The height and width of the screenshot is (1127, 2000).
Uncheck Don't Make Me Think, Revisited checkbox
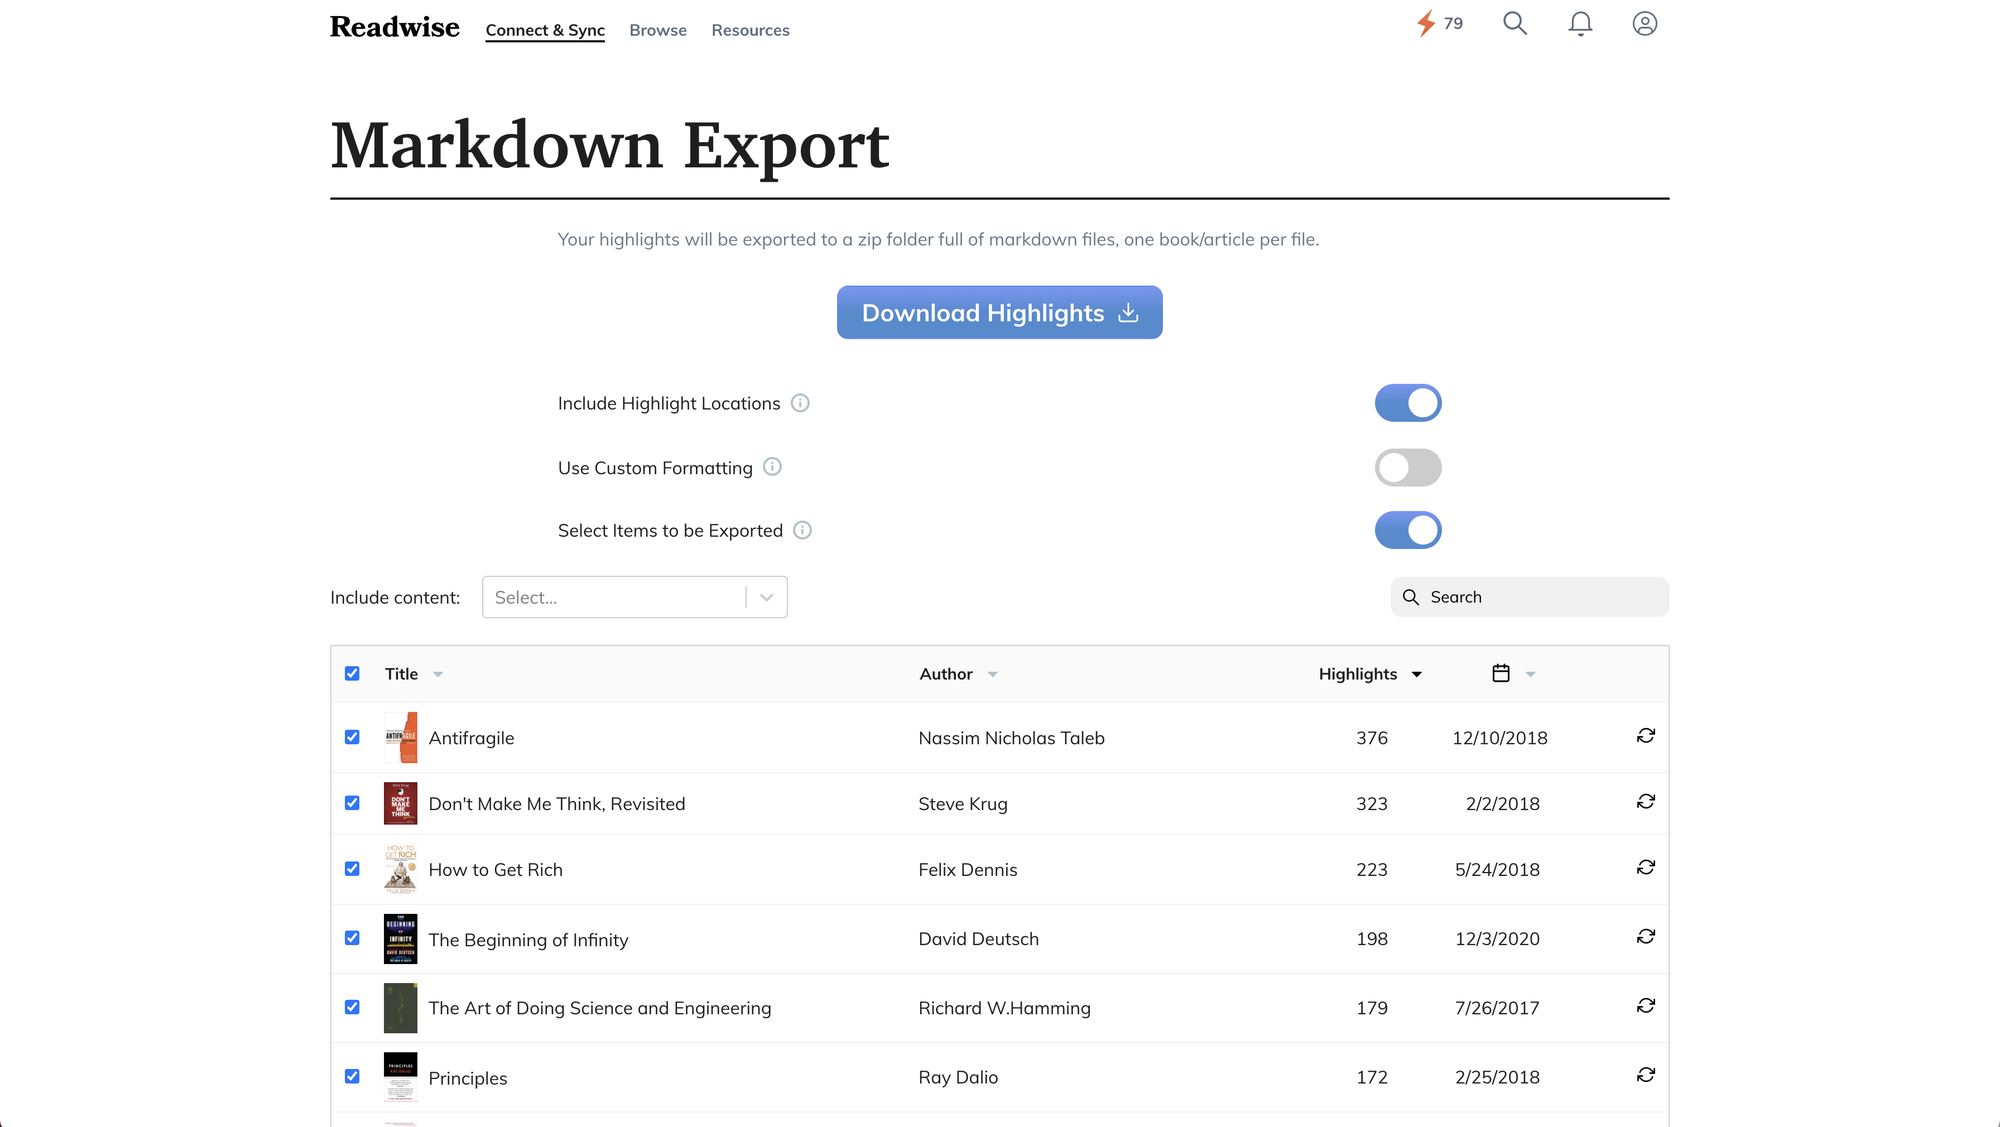click(x=352, y=803)
